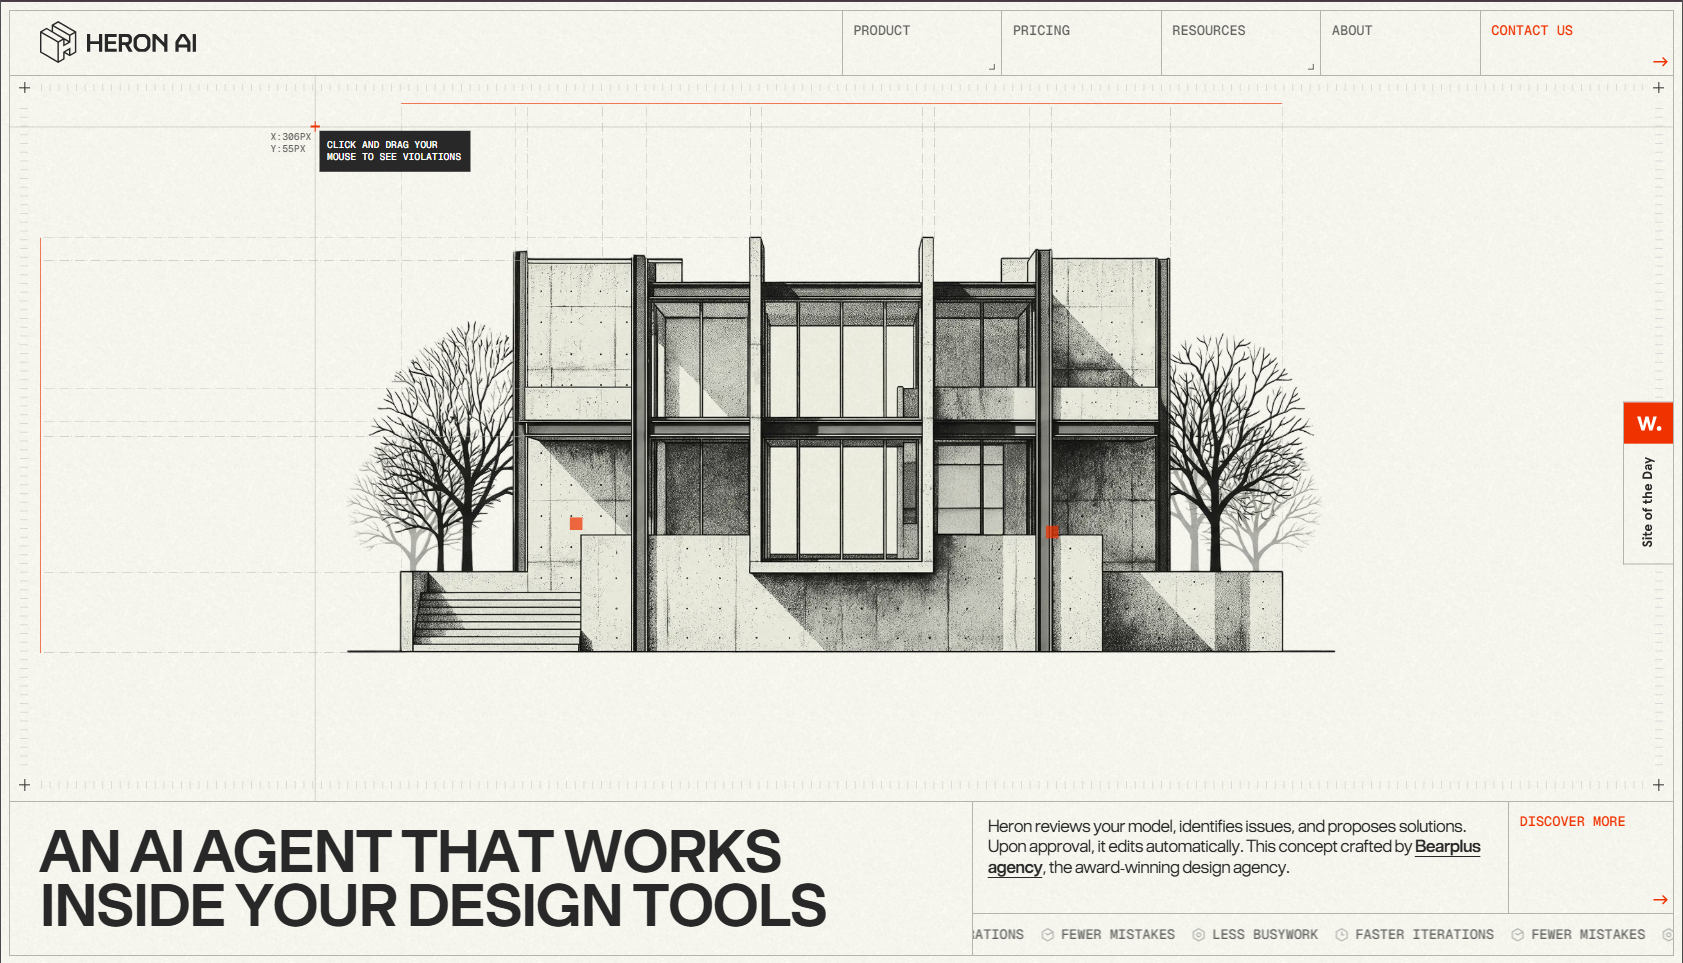This screenshot has width=1683, height=963.
Task: Click the arrow icon in the Contact Us cell
Action: coord(1660,62)
